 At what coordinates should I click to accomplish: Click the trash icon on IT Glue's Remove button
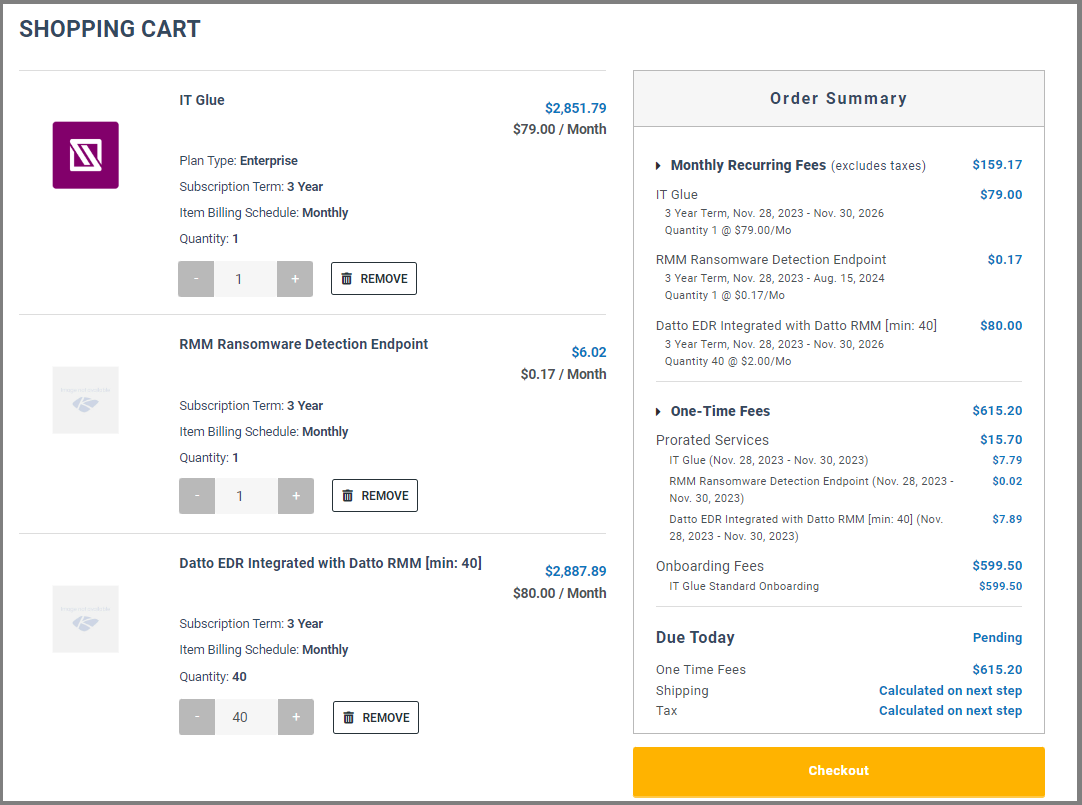coord(347,279)
